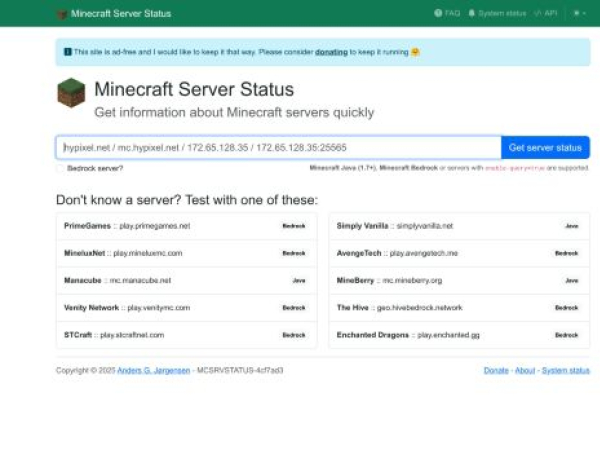Open the API documentation link
Viewport: 600px width, 450px height.
[546, 14]
